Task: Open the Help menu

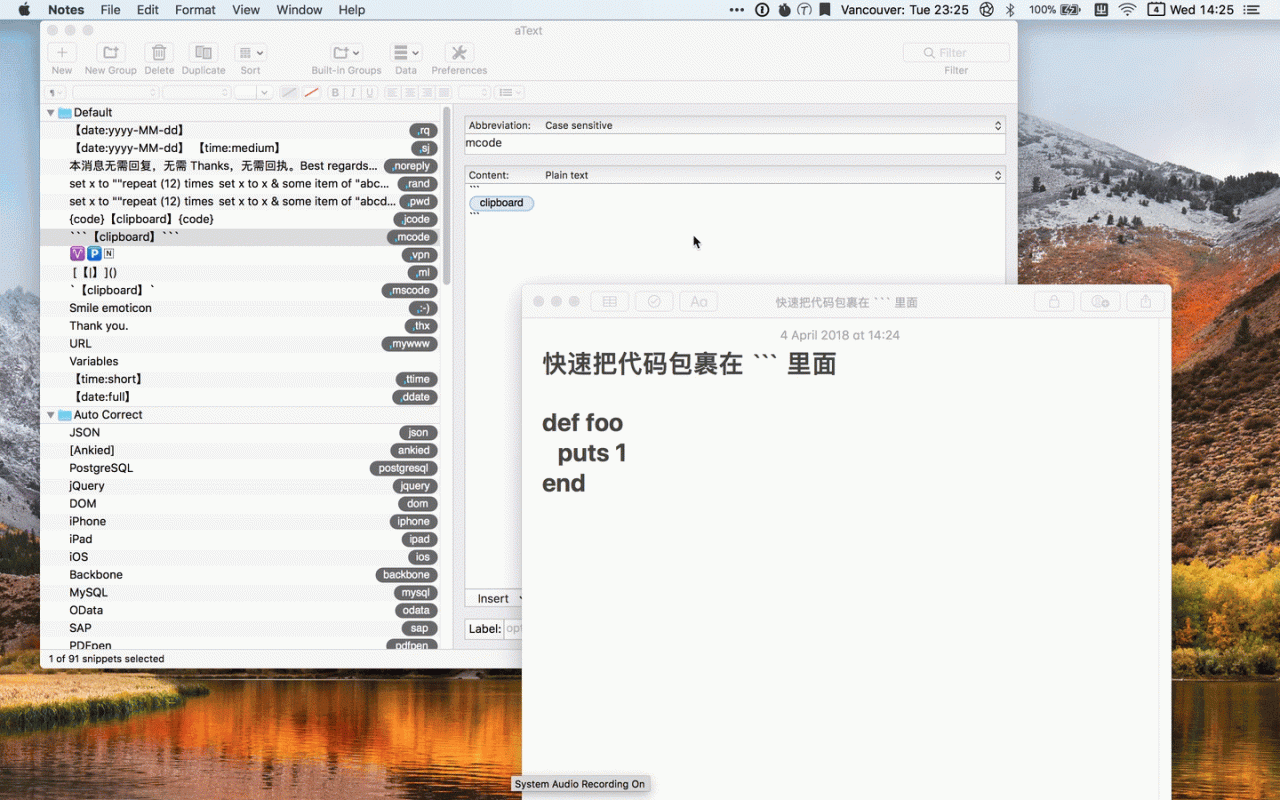Action: pyautogui.click(x=352, y=10)
